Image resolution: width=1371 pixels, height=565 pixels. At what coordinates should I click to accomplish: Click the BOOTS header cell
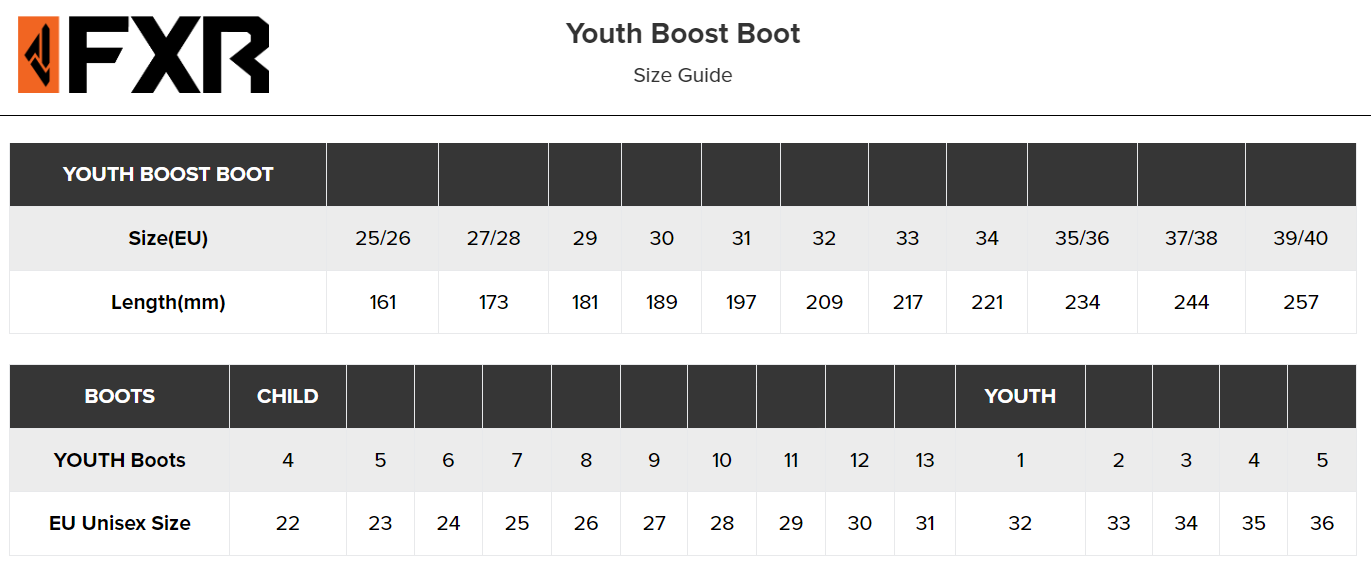click(x=120, y=396)
